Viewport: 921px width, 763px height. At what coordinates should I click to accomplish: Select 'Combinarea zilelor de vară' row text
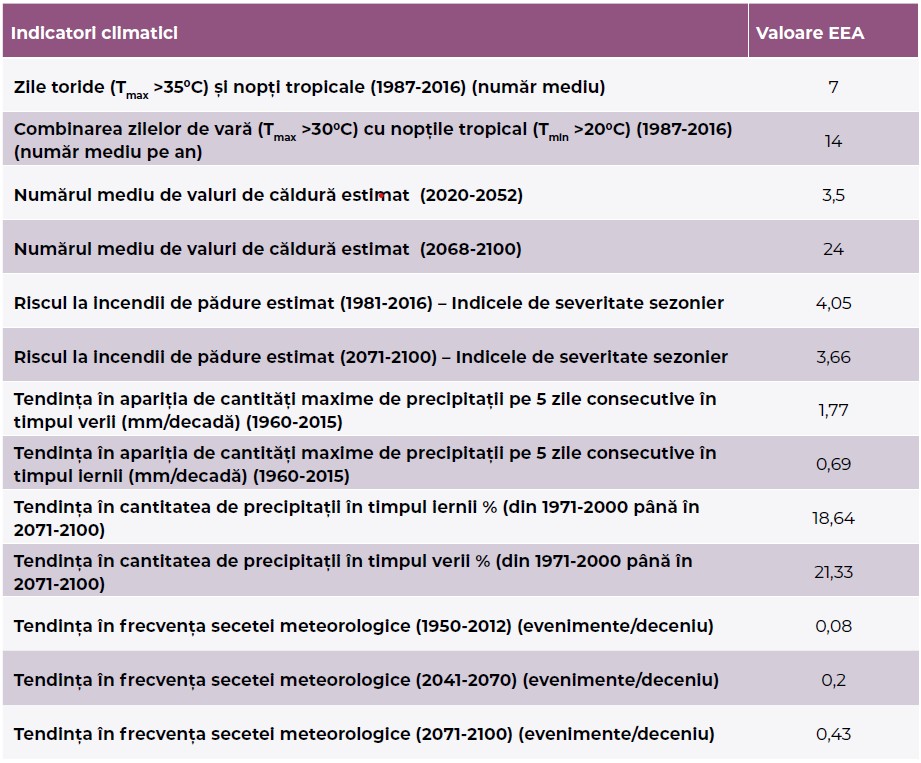tap(373, 140)
